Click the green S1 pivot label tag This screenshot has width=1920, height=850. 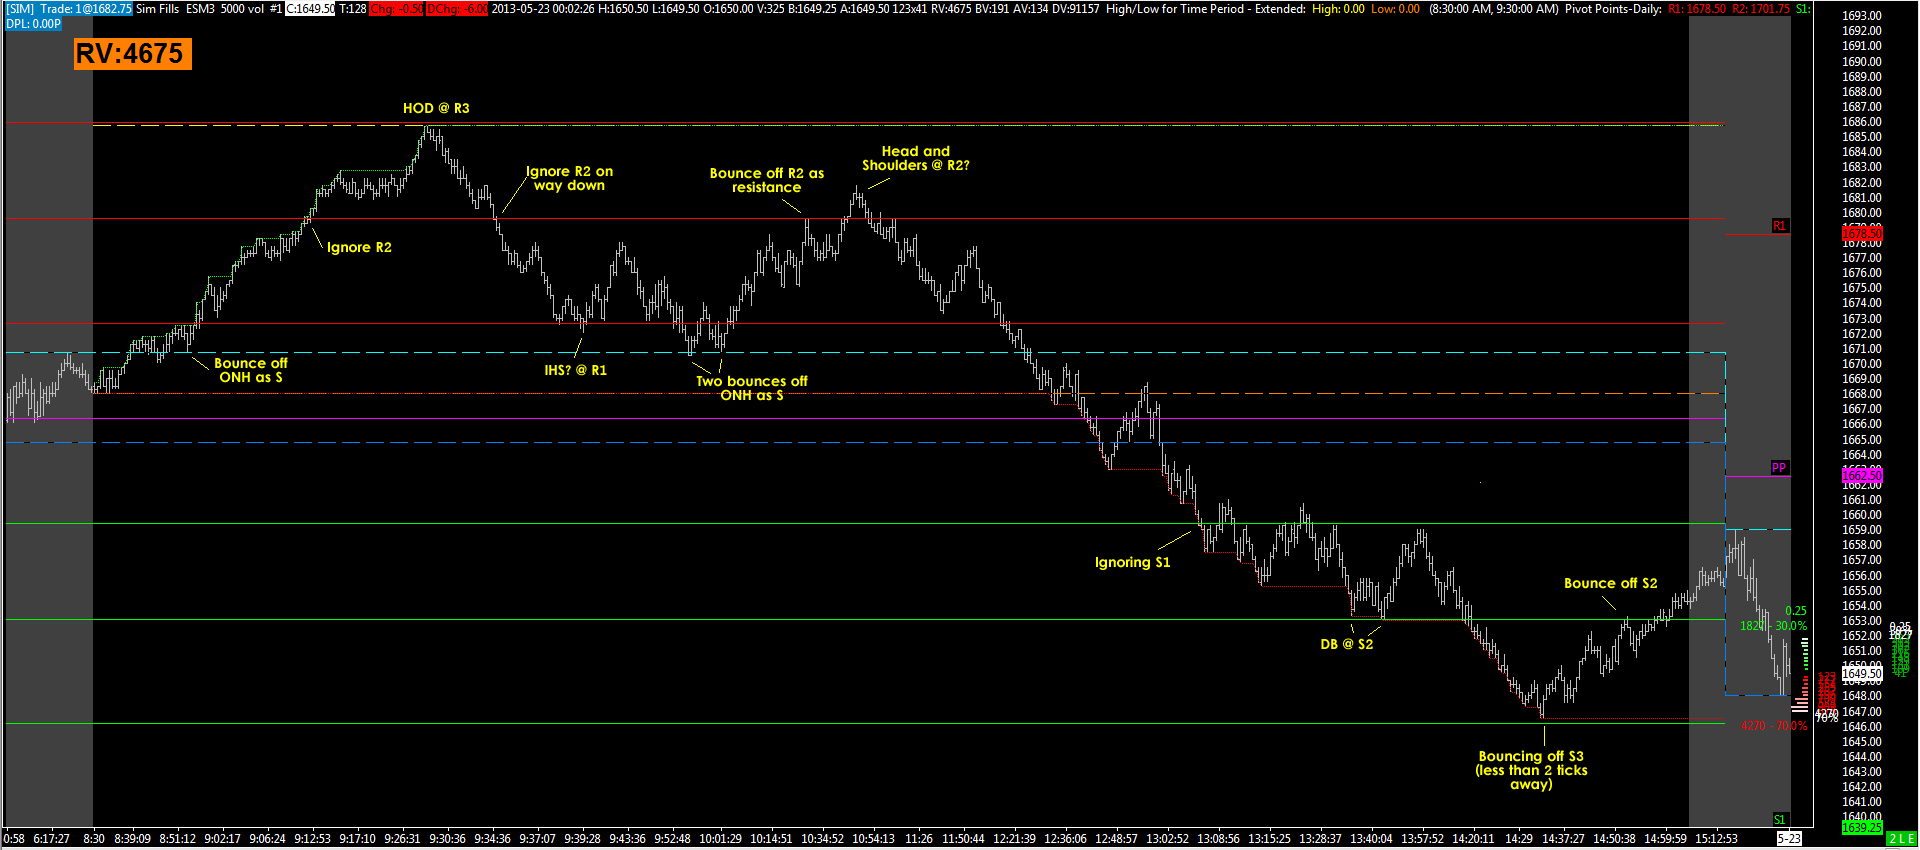pos(1779,820)
